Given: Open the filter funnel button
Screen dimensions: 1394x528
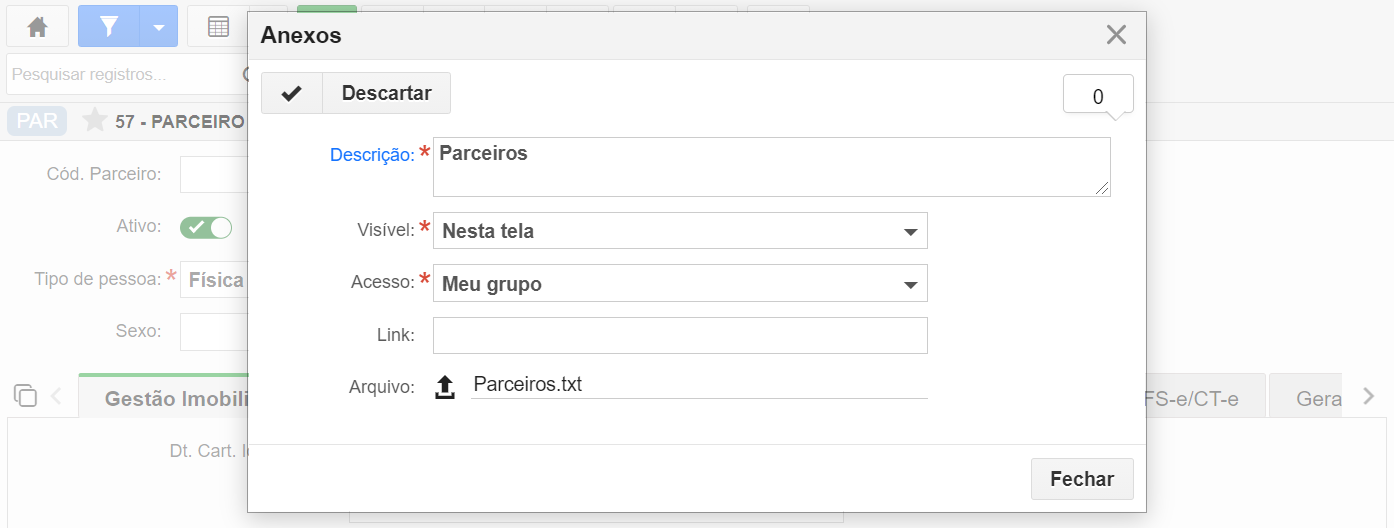Looking at the screenshot, I should [x=109, y=26].
